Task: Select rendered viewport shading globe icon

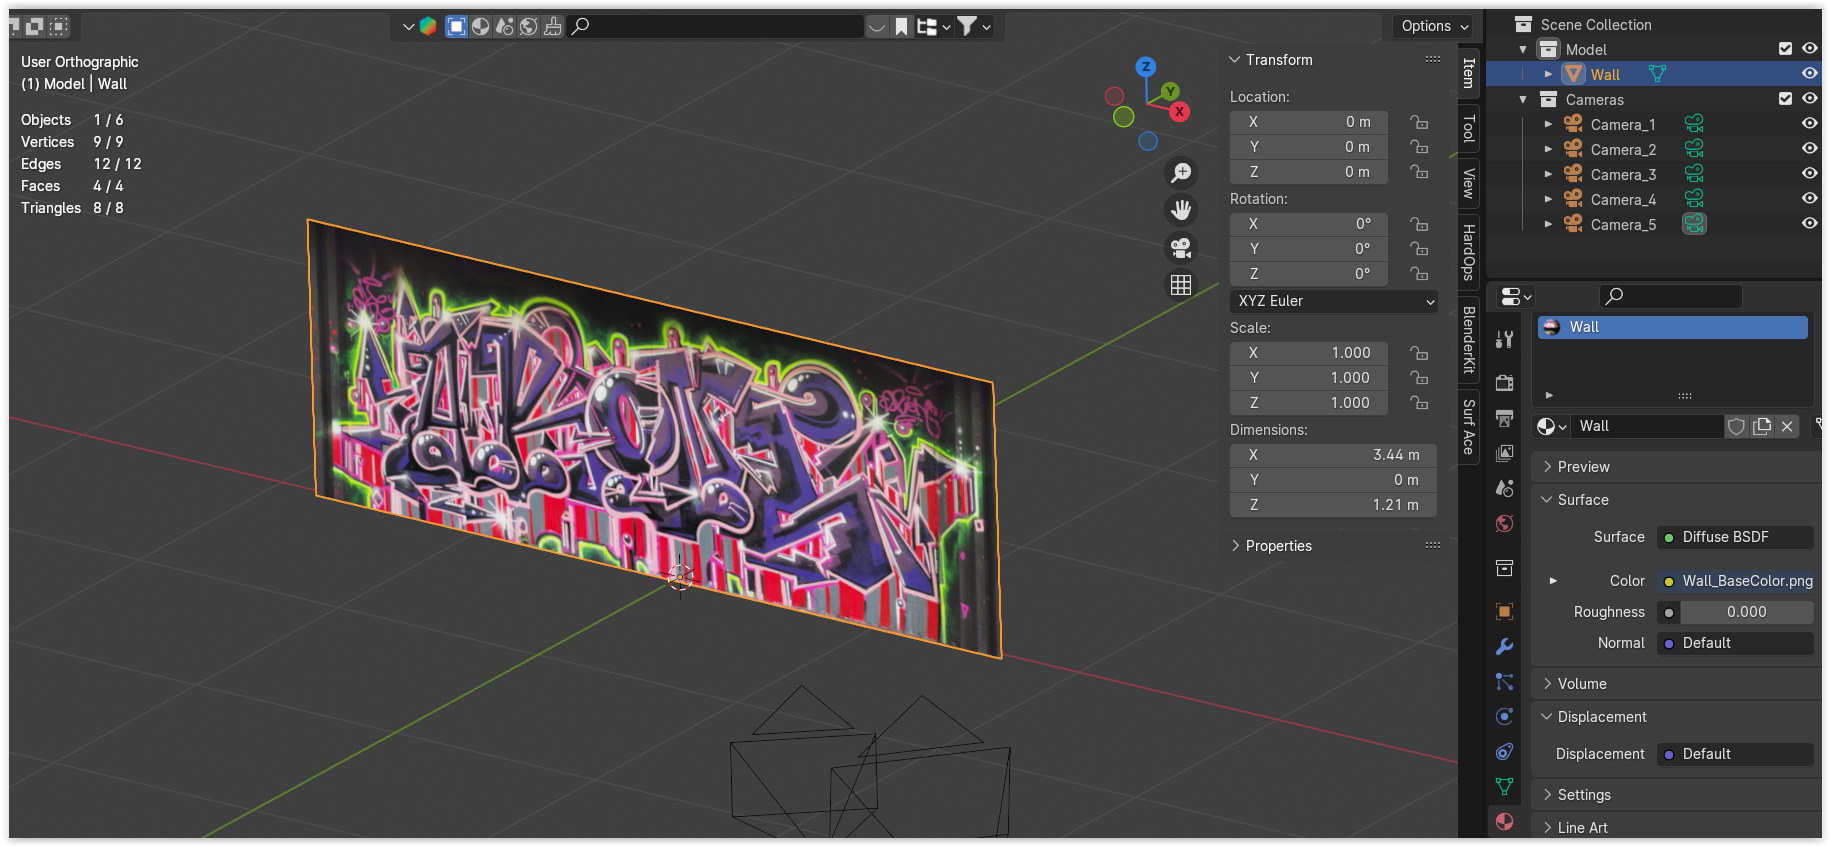Action: [x=529, y=27]
